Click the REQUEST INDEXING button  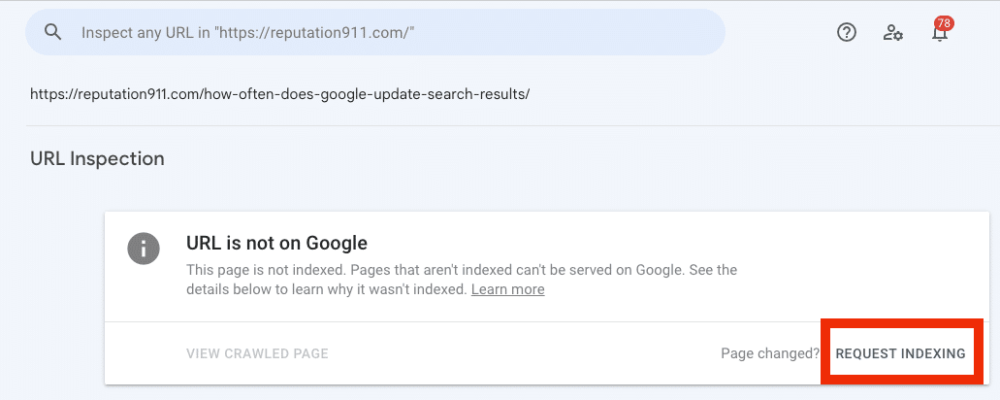coord(901,353)
